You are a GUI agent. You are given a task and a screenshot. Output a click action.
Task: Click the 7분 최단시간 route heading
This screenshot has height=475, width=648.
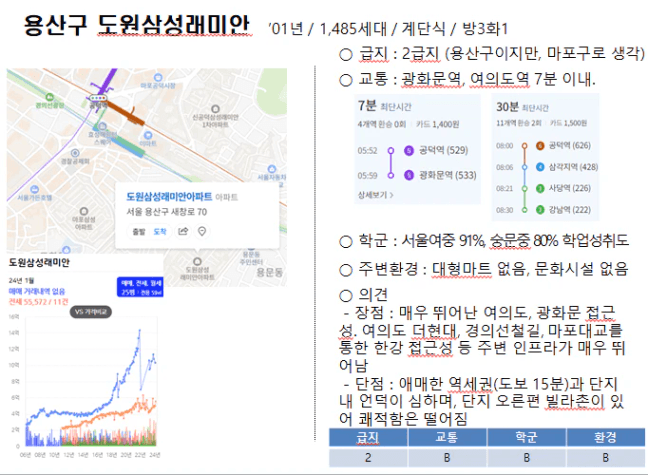[x=385, y=106]
